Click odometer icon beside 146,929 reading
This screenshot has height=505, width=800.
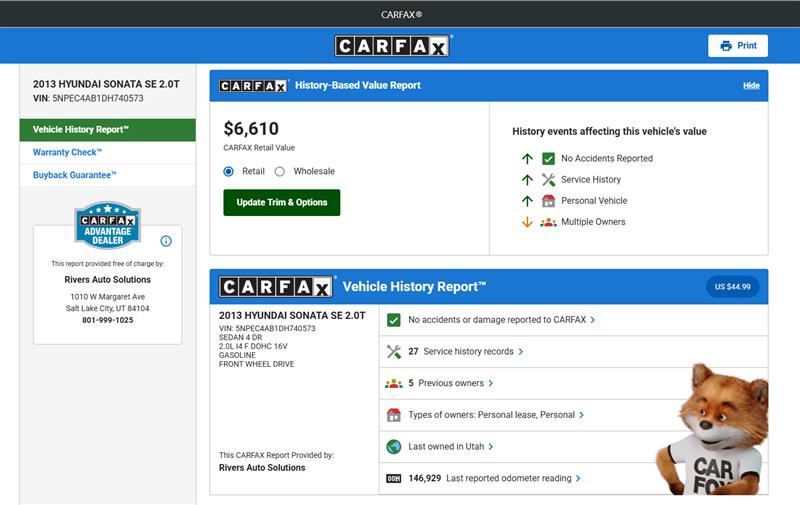pyautogui.click(x=393, y=478)
